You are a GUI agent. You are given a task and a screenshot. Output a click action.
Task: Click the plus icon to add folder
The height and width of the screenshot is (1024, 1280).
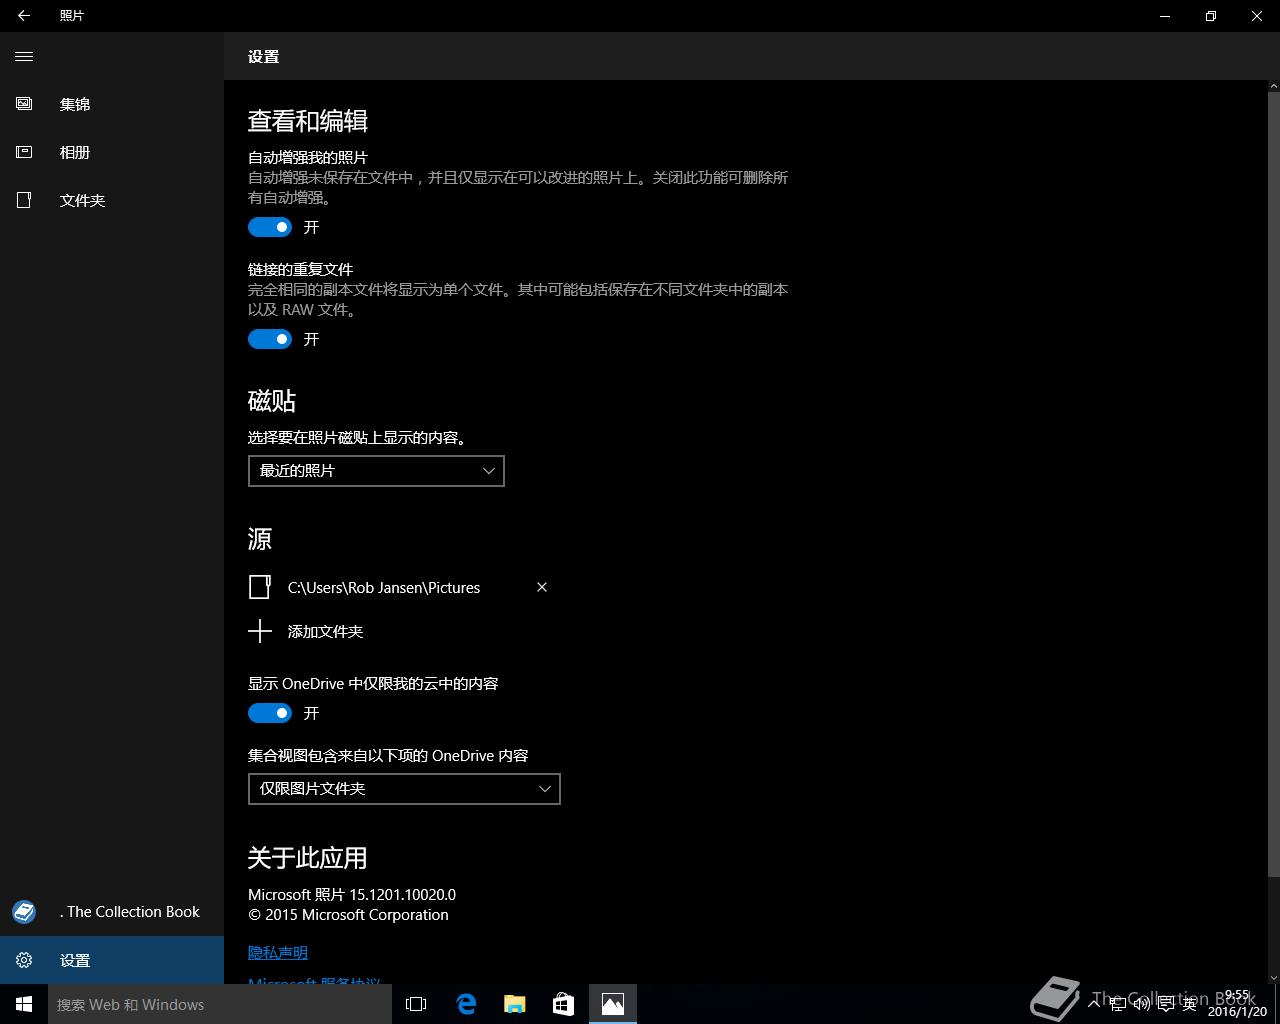(260, 631)
